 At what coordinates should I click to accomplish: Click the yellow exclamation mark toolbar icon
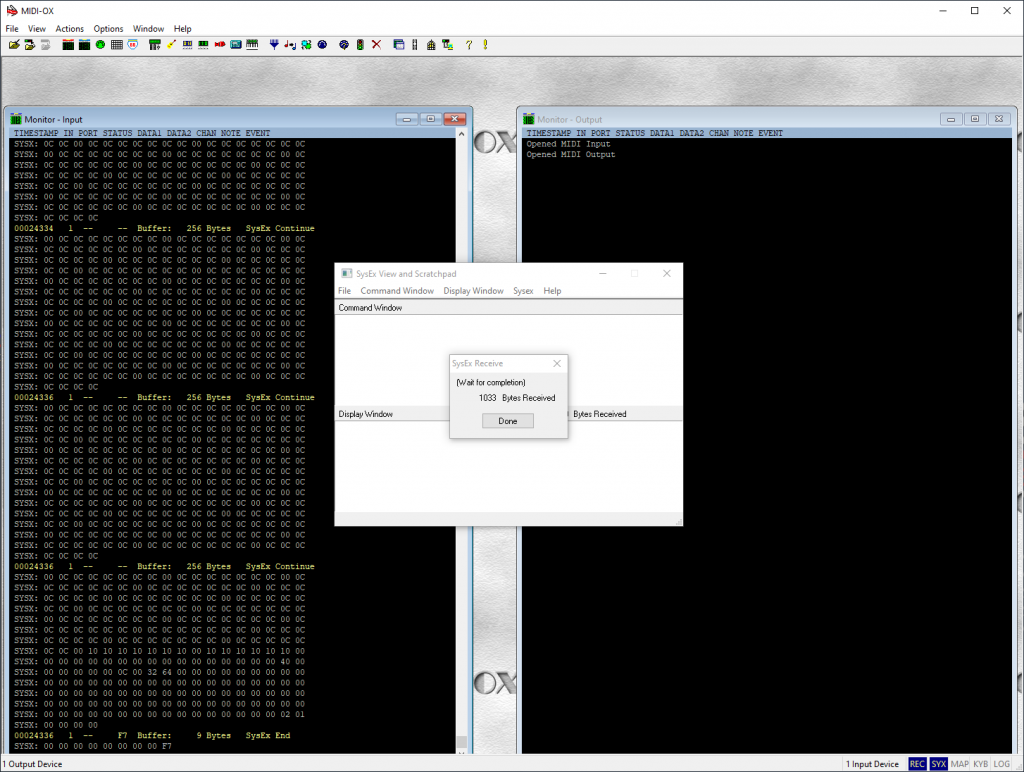click(485, 44)
